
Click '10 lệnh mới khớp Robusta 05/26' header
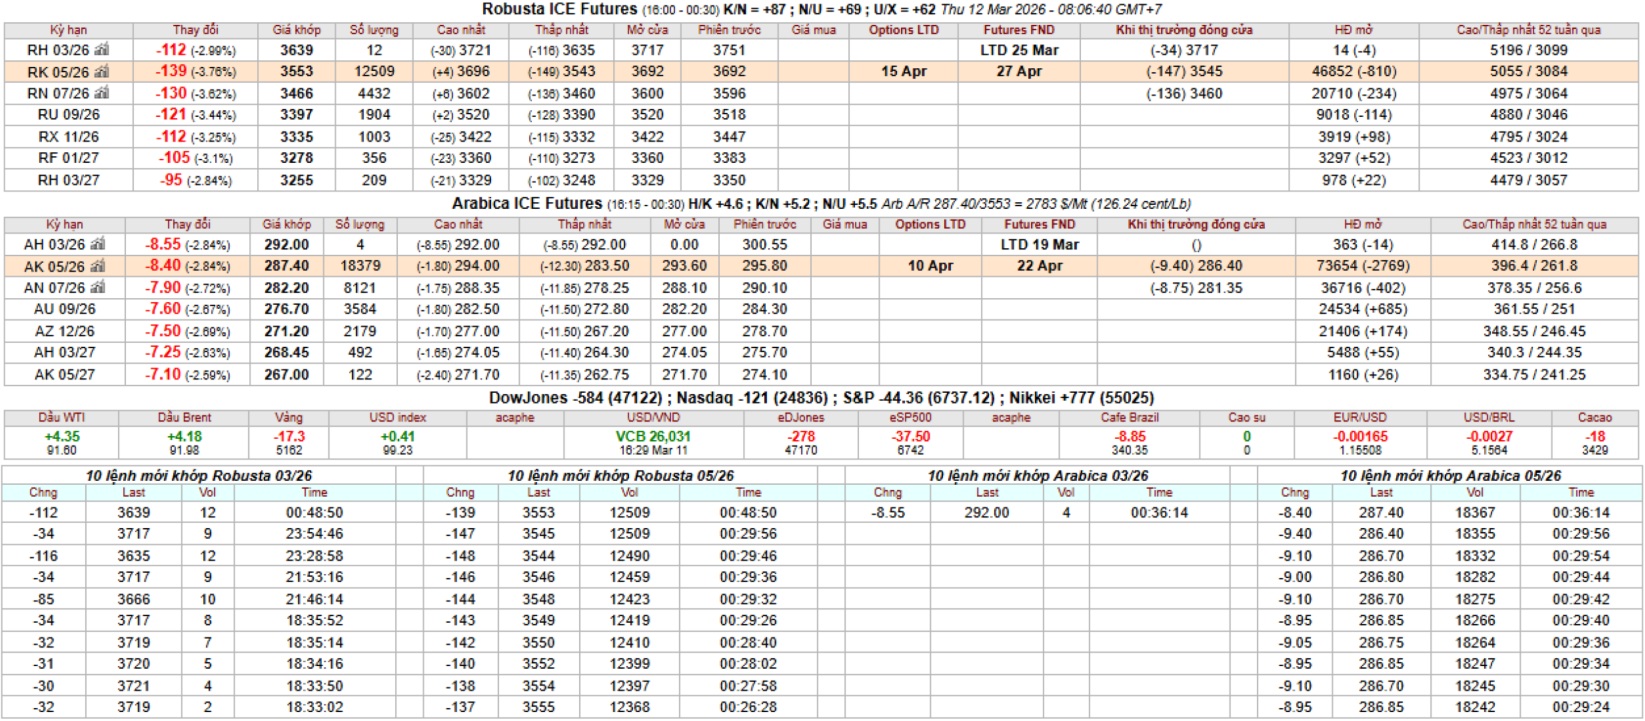coord(620,476)
